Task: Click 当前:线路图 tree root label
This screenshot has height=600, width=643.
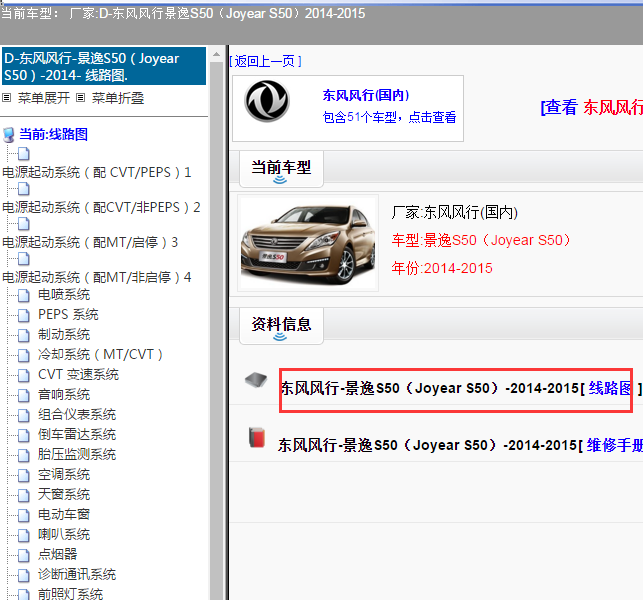Action: click(54, 135)
